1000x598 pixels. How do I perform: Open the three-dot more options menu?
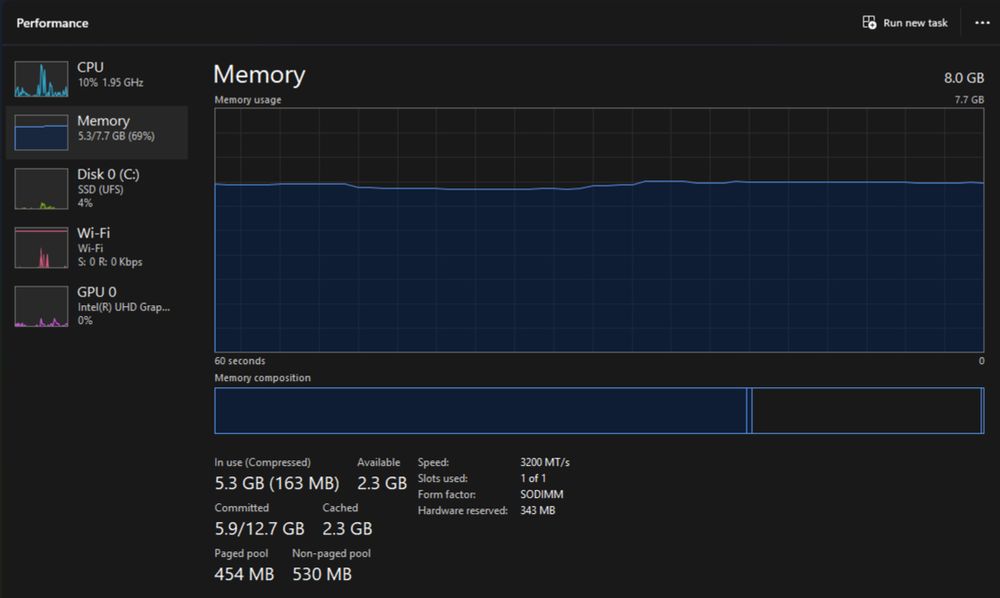point(982,23)
